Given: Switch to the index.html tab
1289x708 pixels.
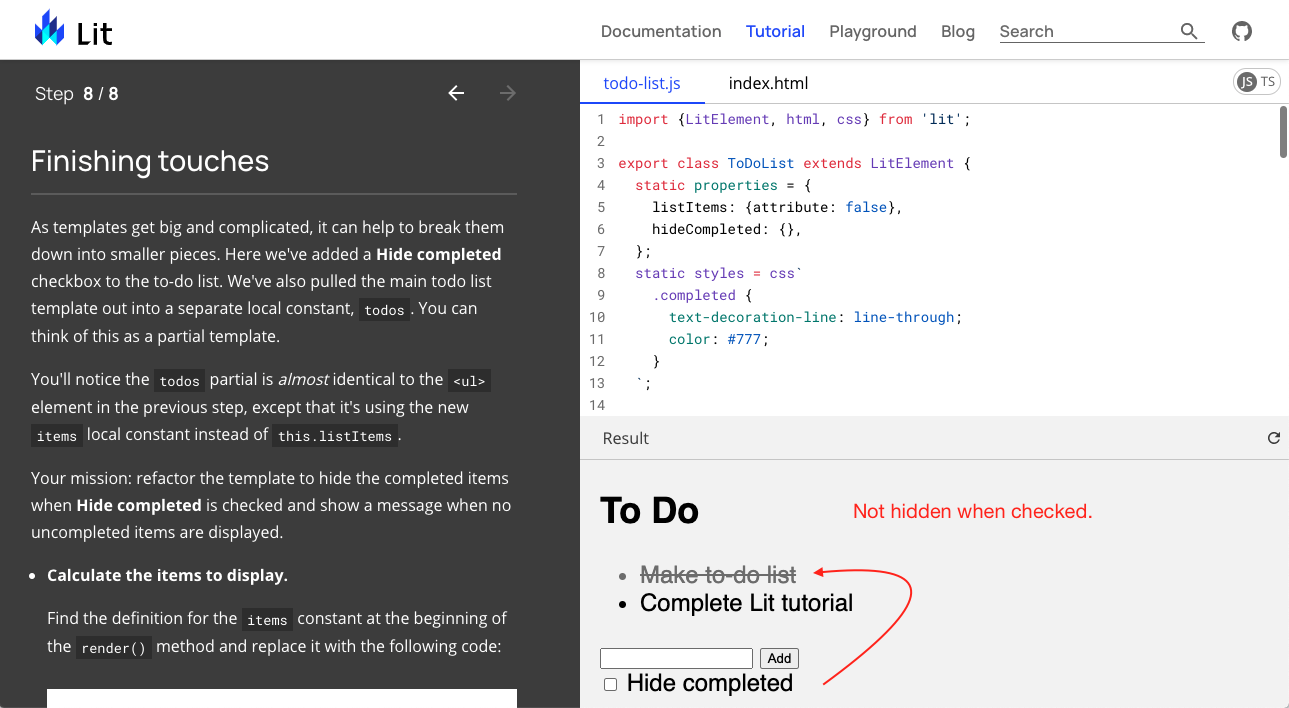Looking at the screenshot, I should point(768,83).
